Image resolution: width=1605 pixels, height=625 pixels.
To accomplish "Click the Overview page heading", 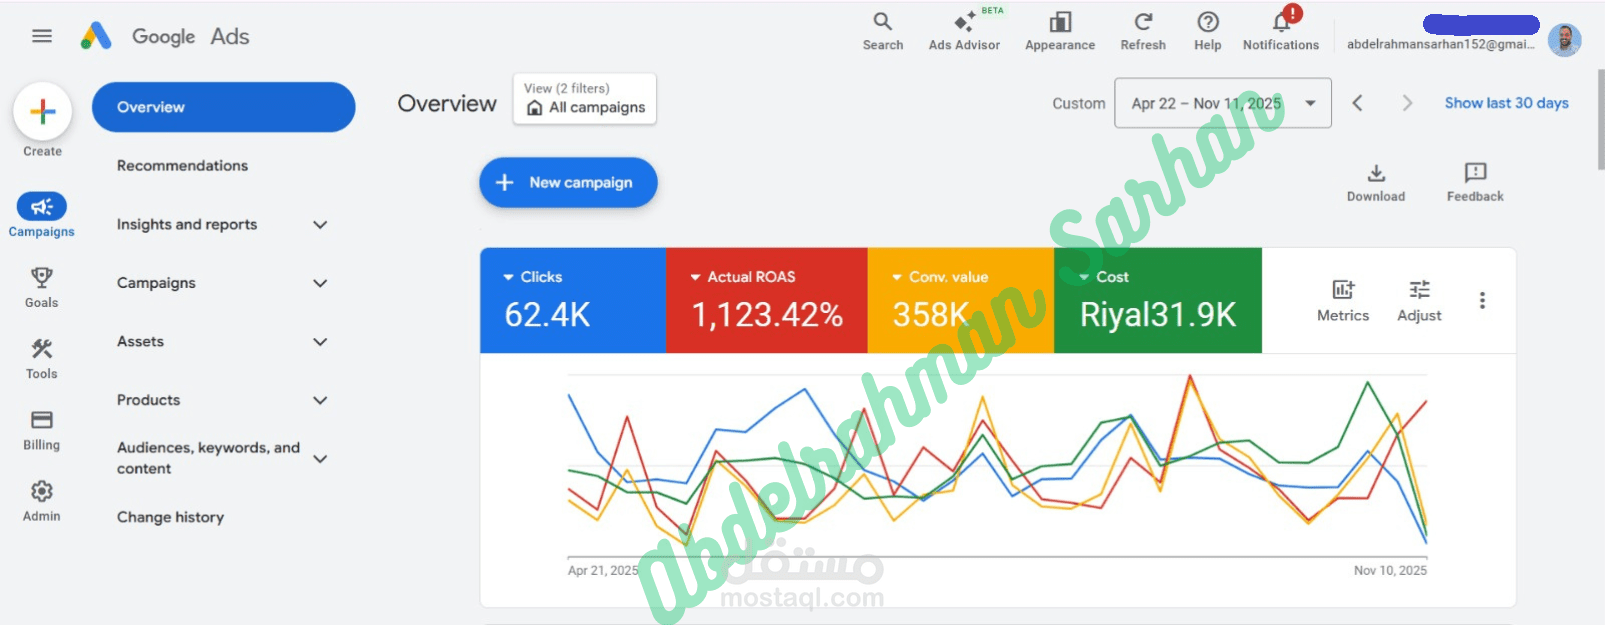I will [x=447, y=103].
